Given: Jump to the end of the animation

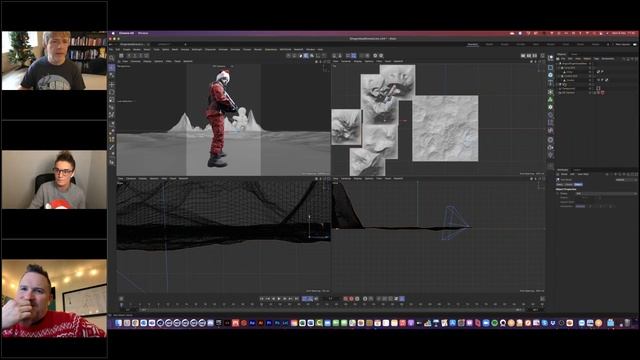Looking at the screenshot, I should coord(296,299).
